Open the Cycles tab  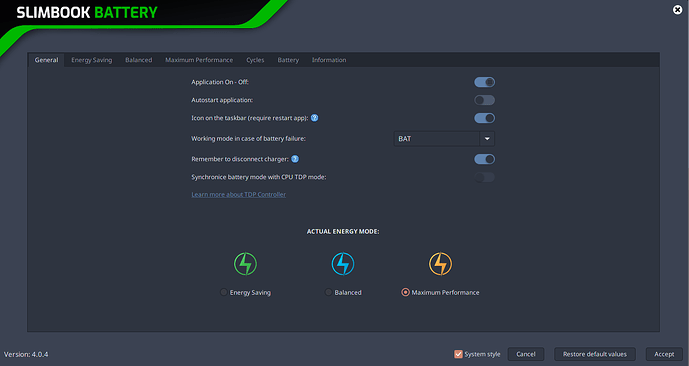(x=255, y=60)
